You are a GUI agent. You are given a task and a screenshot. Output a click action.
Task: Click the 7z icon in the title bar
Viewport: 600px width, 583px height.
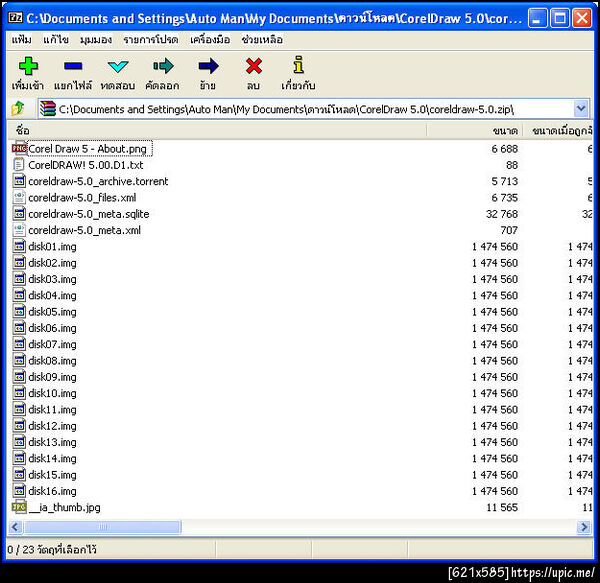coord(16,18)
